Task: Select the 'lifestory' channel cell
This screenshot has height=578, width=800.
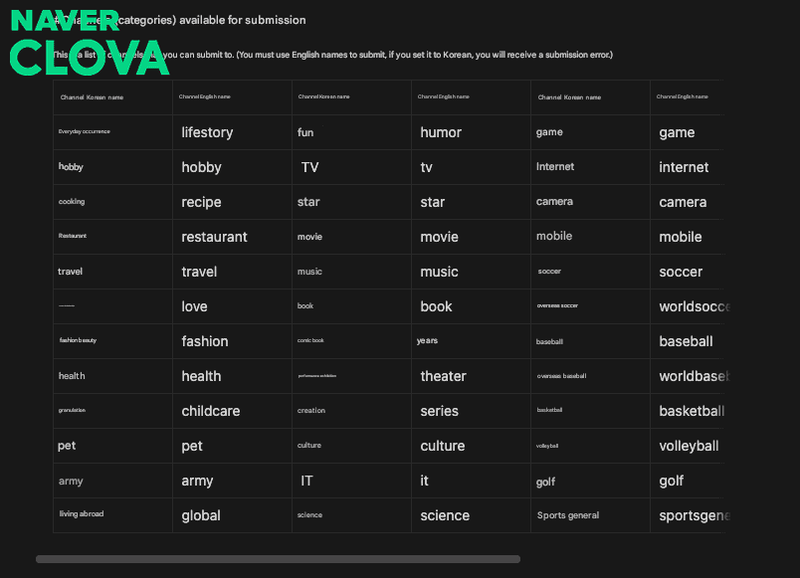Action: pos(232,132)
